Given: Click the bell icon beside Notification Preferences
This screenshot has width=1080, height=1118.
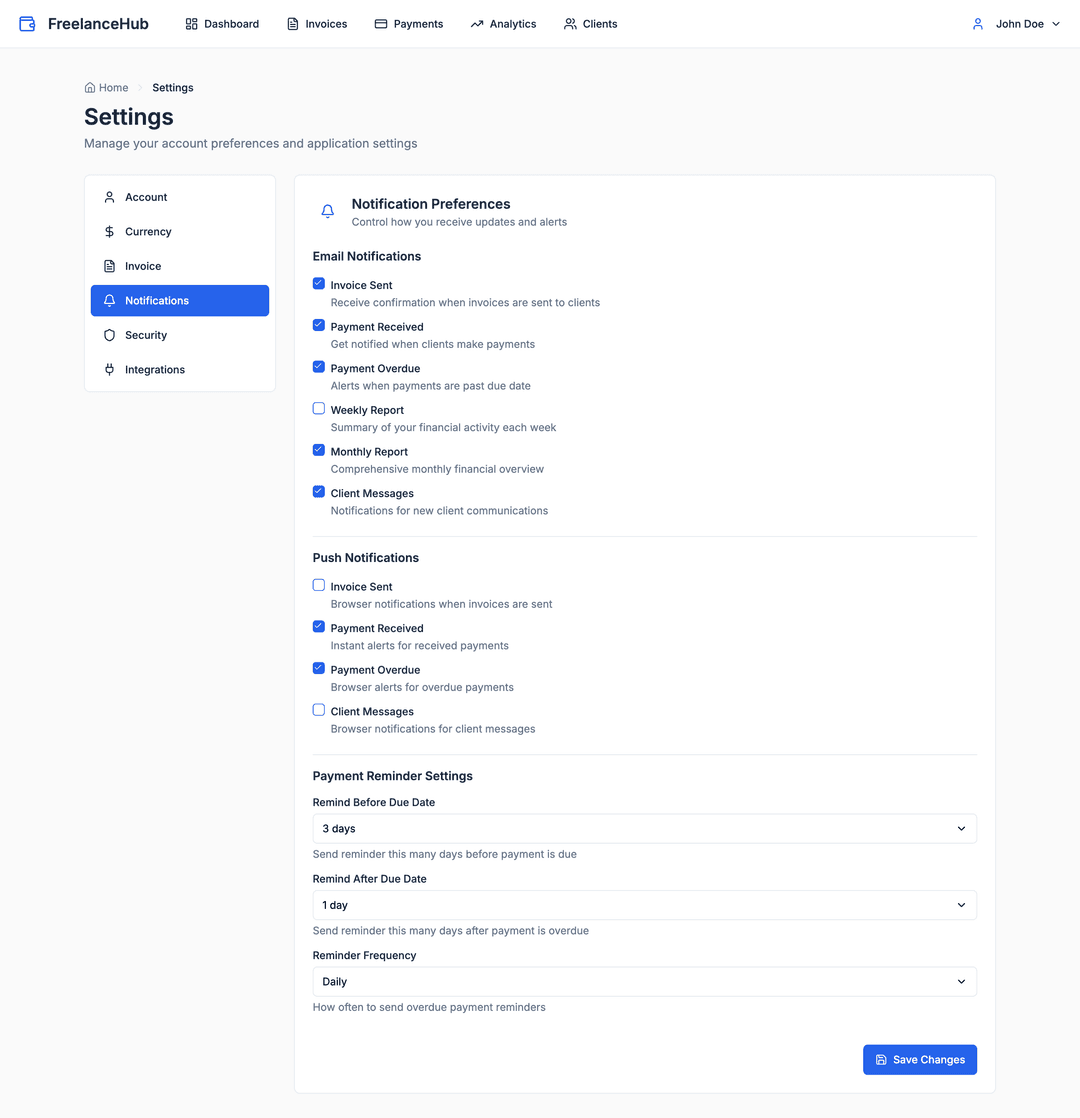Looking at the screenshot, I should (327, 211).
